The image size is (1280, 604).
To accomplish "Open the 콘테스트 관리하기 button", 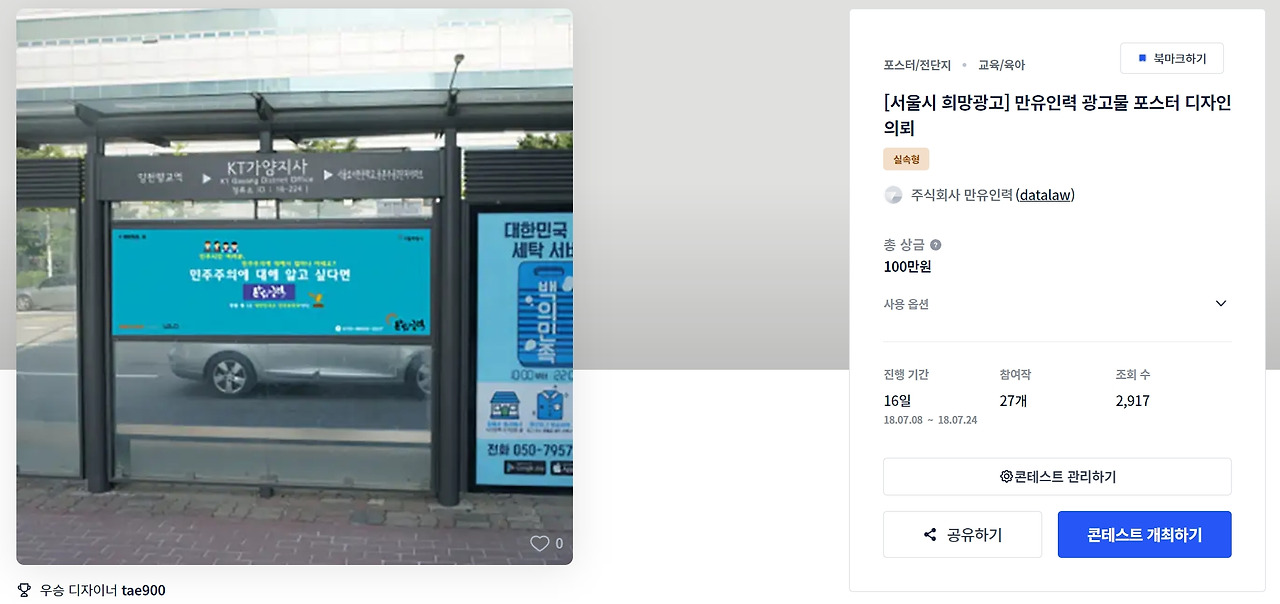I will tap(1057, 477).
